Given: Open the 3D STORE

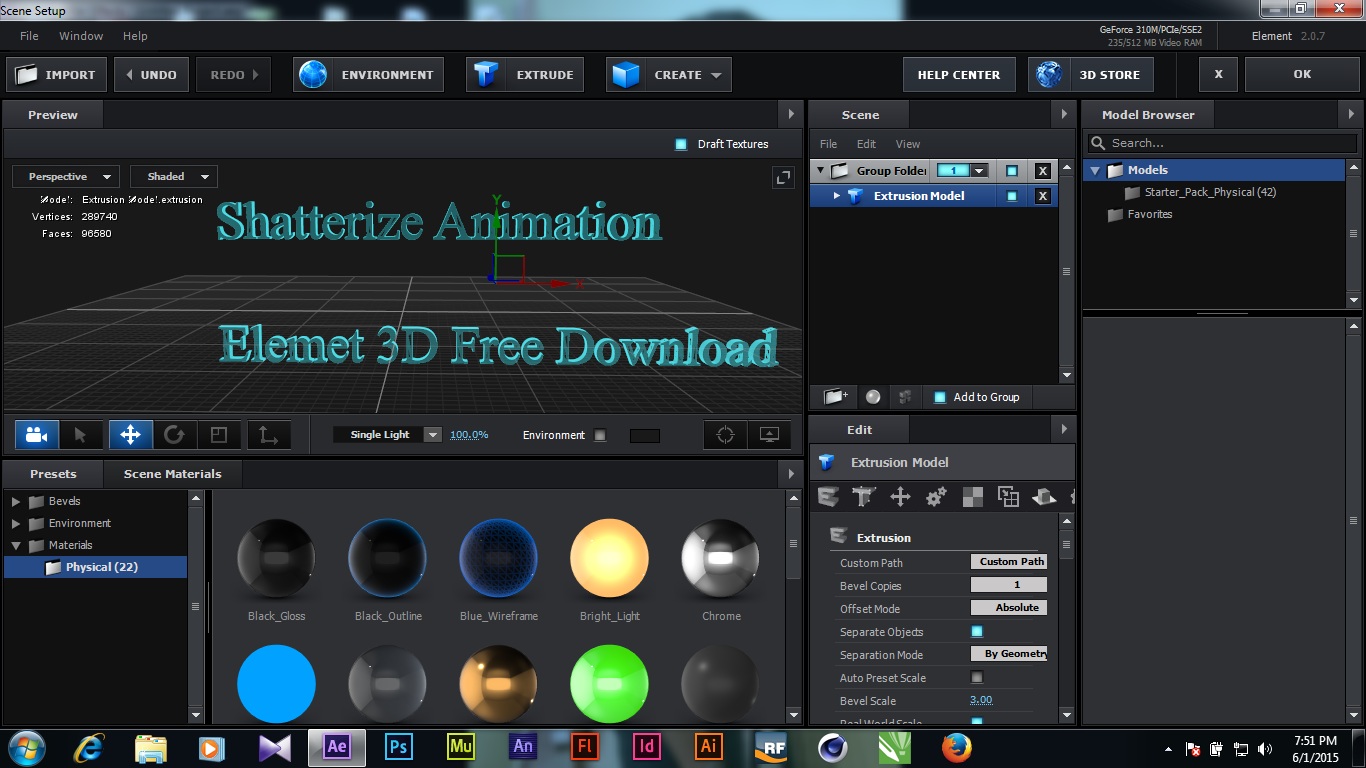Looking at the screenshot, I should (x=1091, y=75).
